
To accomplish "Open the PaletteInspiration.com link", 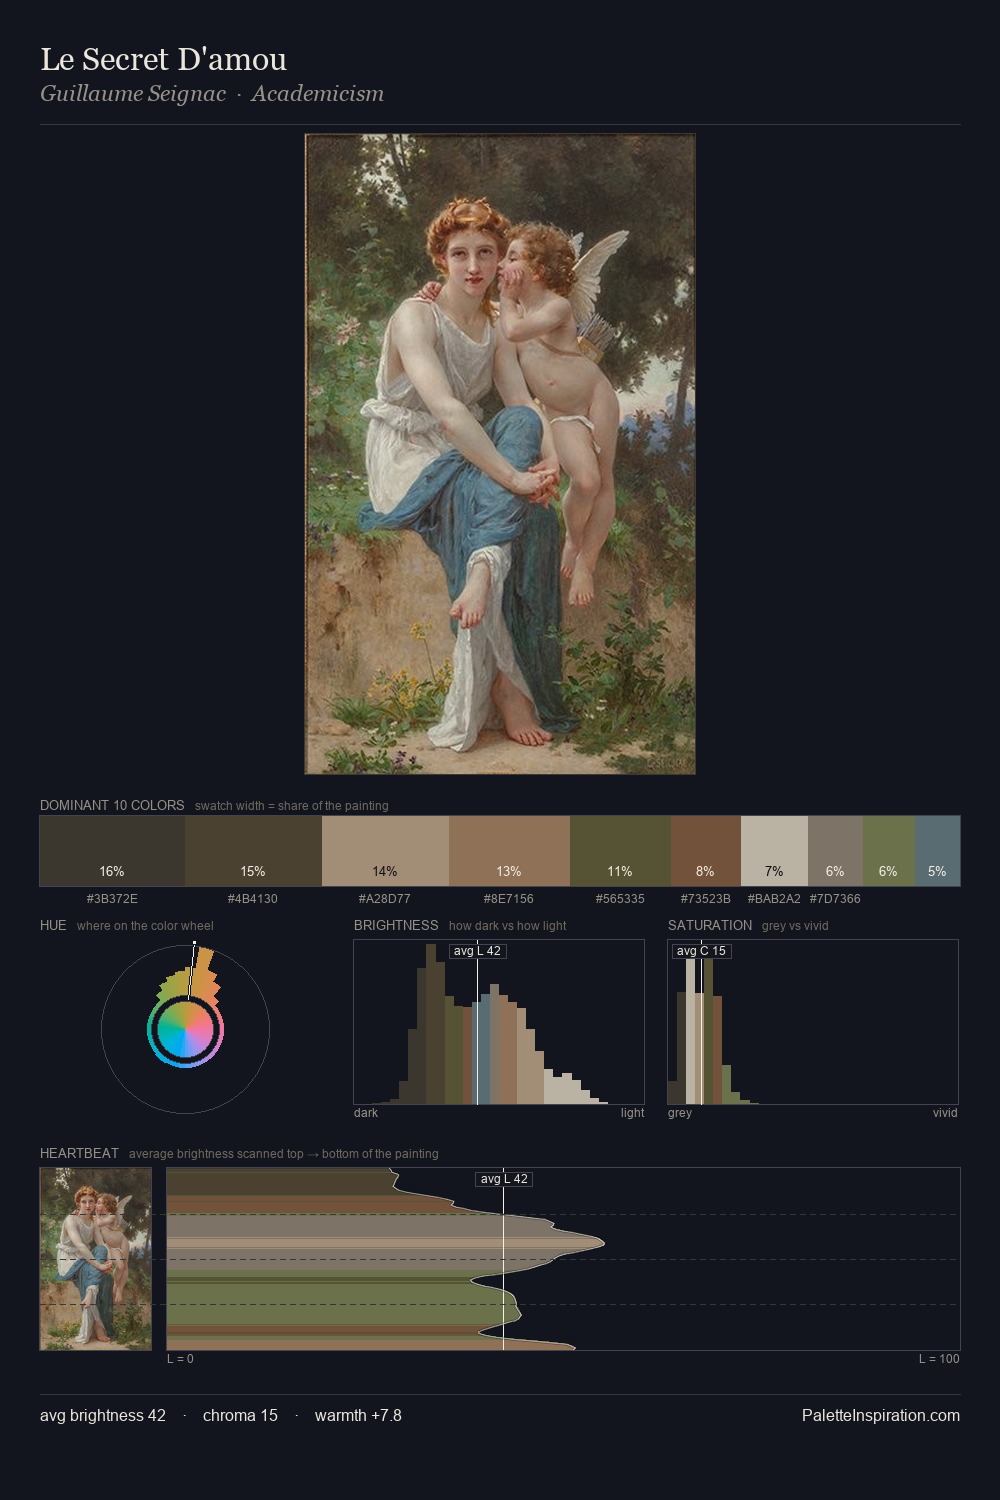I will click(881, 1415).
